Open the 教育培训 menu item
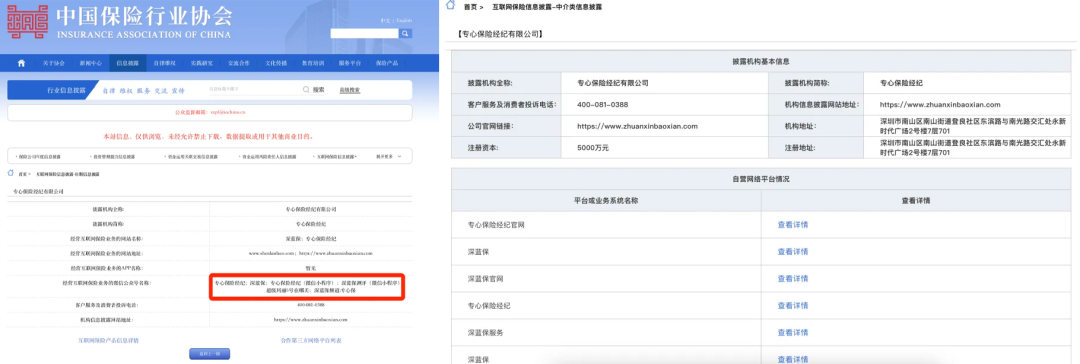Viewport: 1080px width, 364px height. point(313,63)
